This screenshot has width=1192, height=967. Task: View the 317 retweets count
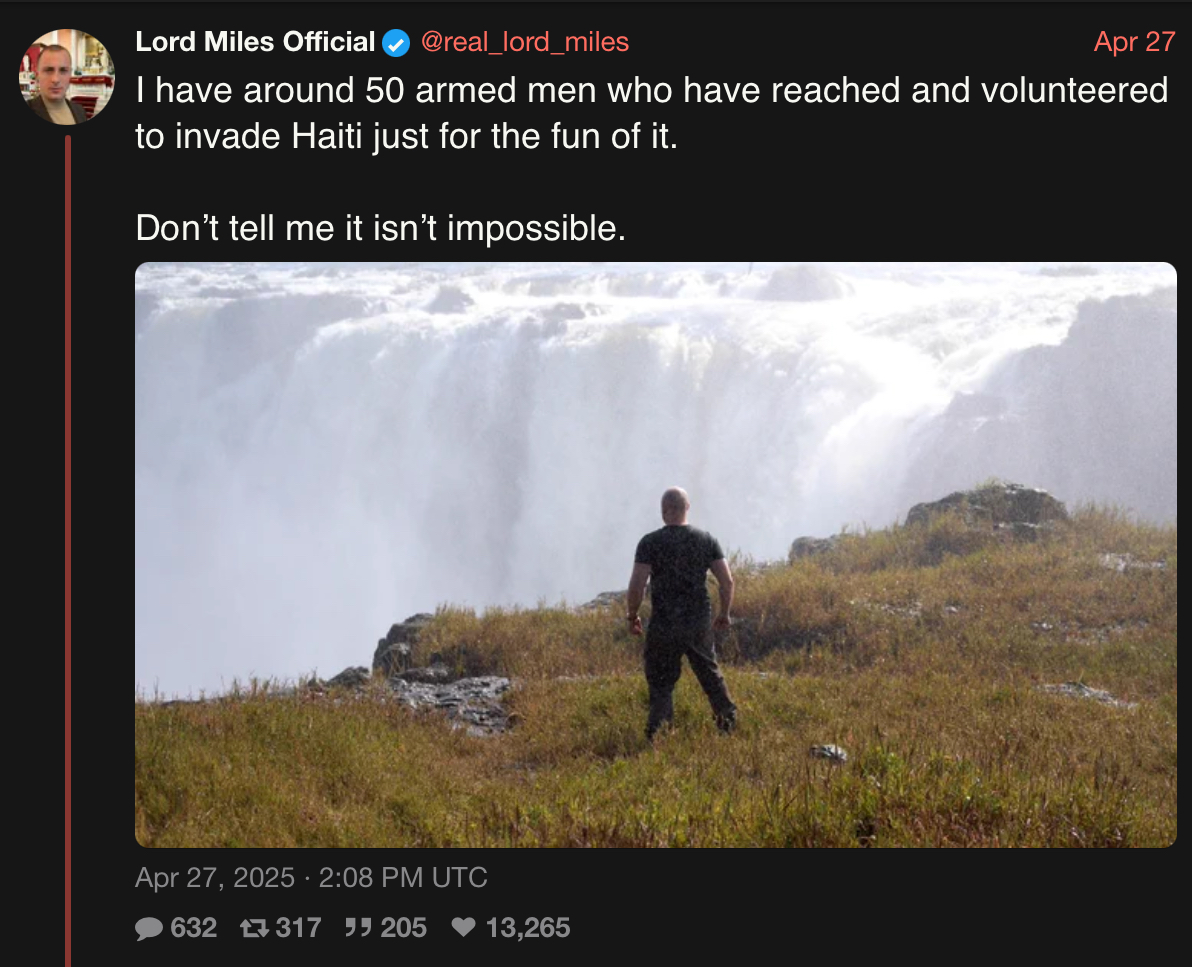tap(298, 927)
